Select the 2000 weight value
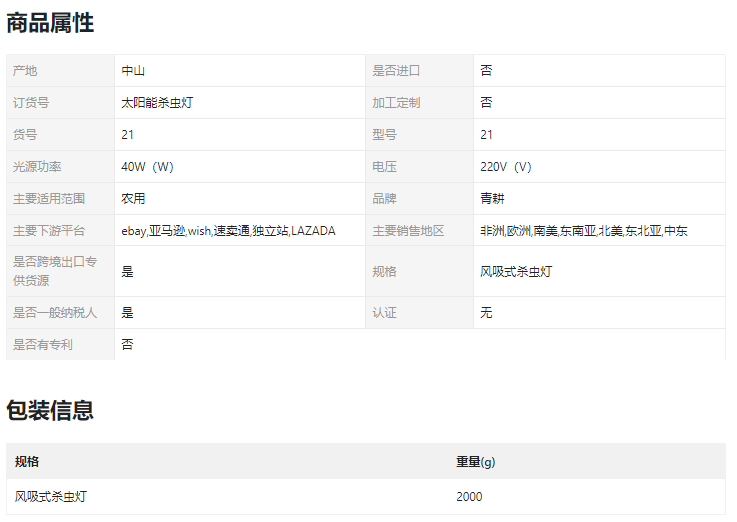 pyautogui.click(x=469, y=497)
